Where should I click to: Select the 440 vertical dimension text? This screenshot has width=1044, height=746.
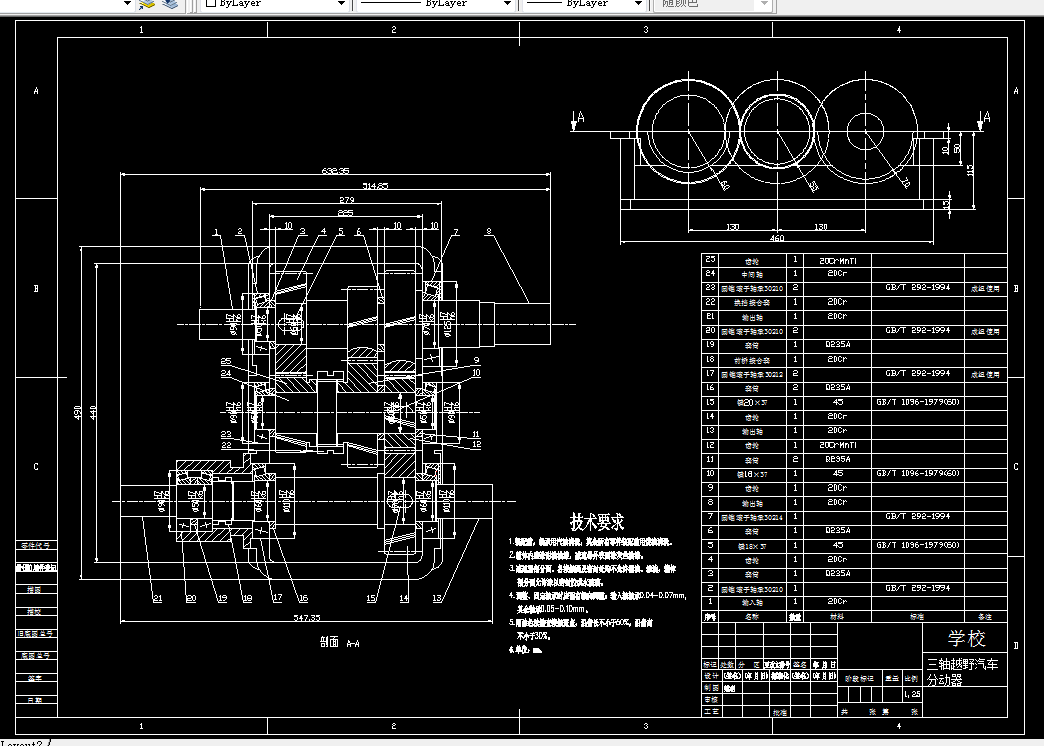(x=93, y=413)
